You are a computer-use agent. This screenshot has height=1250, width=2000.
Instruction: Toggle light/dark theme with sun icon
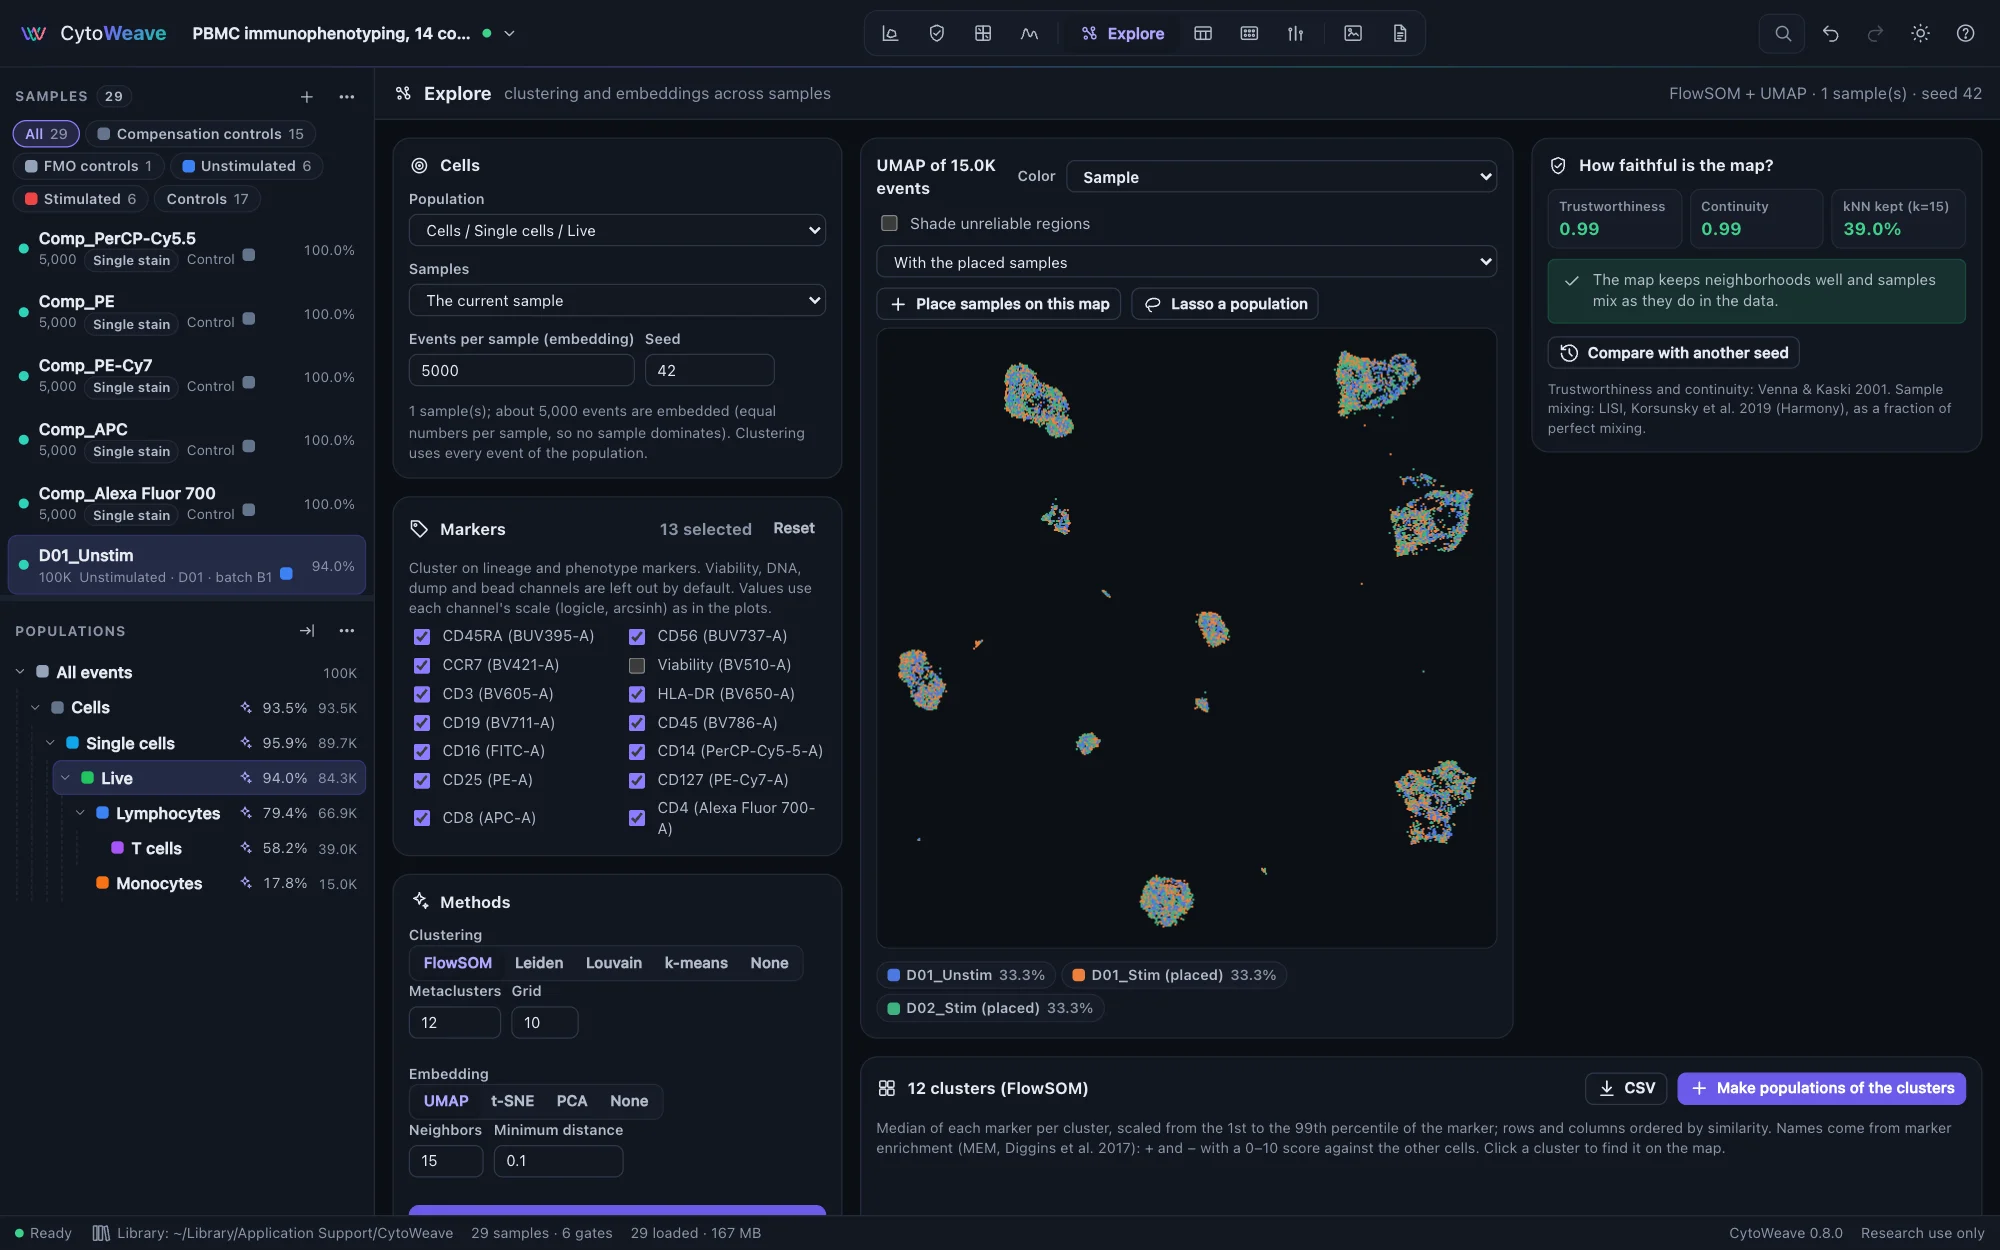tap(1920, 33)
